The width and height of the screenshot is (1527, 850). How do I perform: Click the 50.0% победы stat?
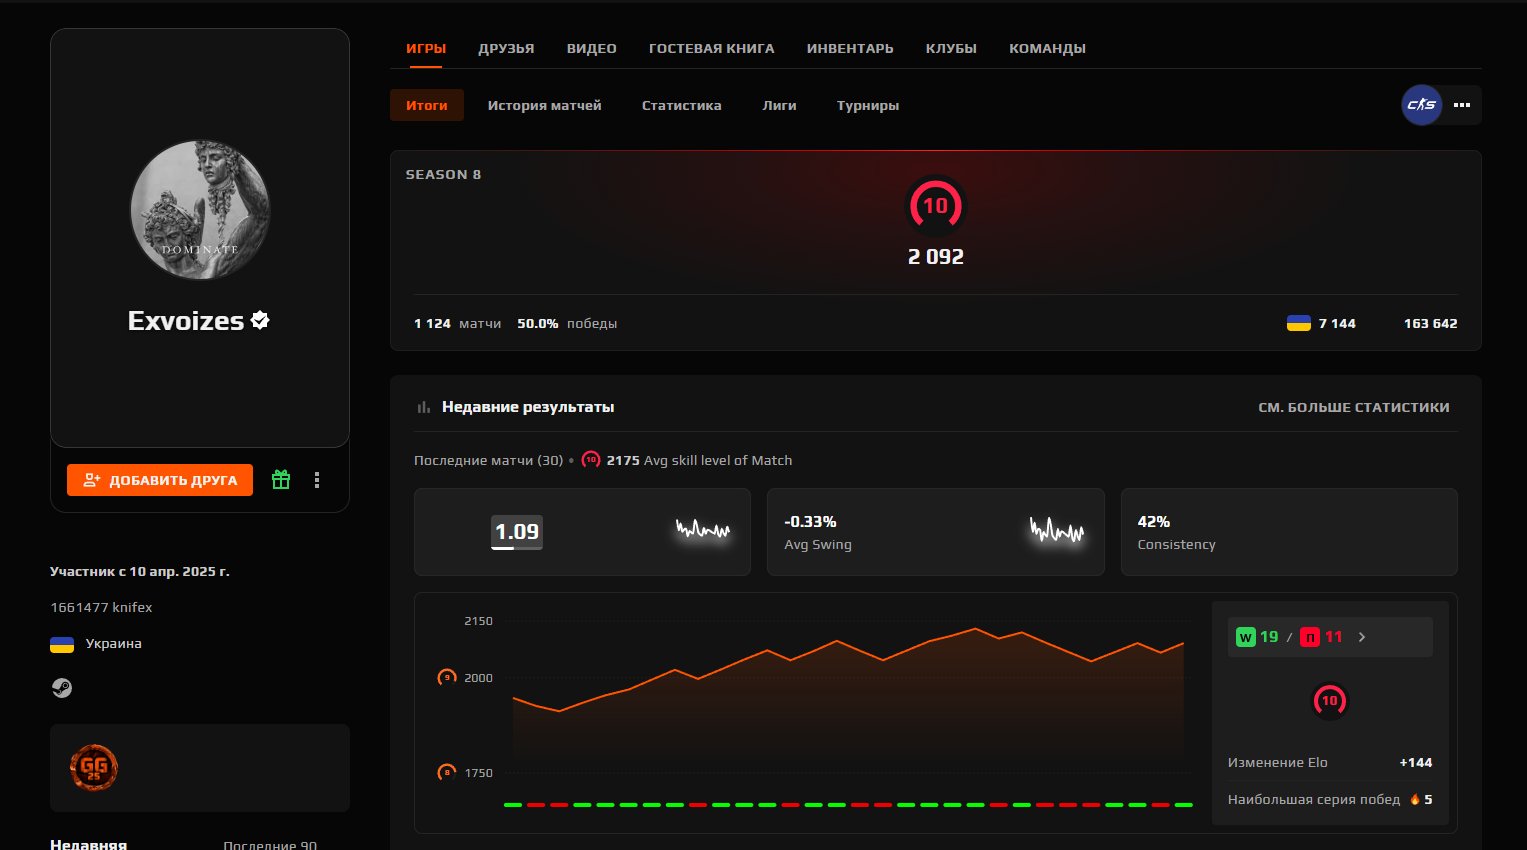[x=567, y=323]
